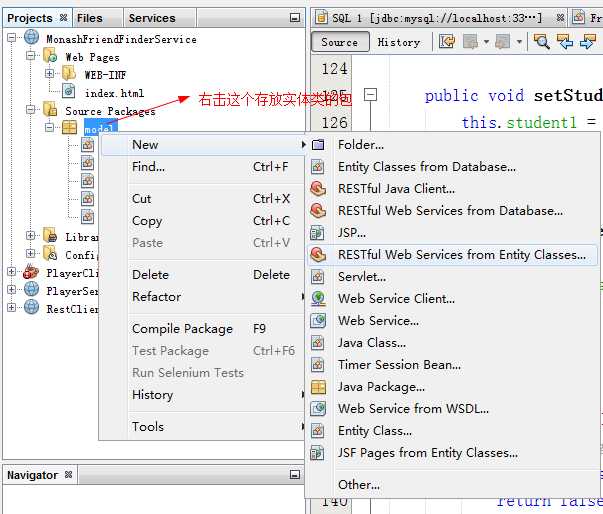Click MonashFriendFinderService project globe icon
This screenshot has width=603, height=514.
tap(32, 38)
